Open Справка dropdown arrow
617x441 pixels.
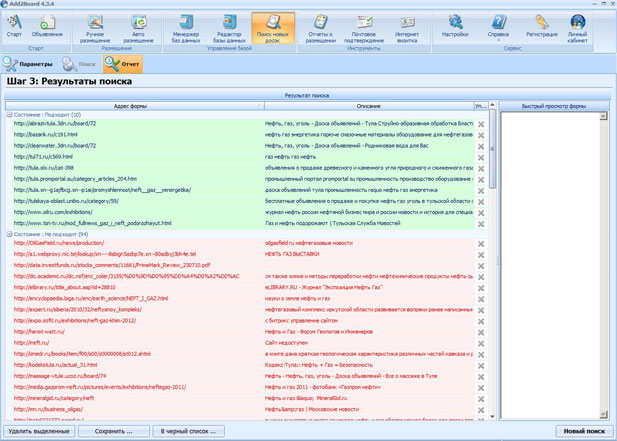click(x=498, y=40)
